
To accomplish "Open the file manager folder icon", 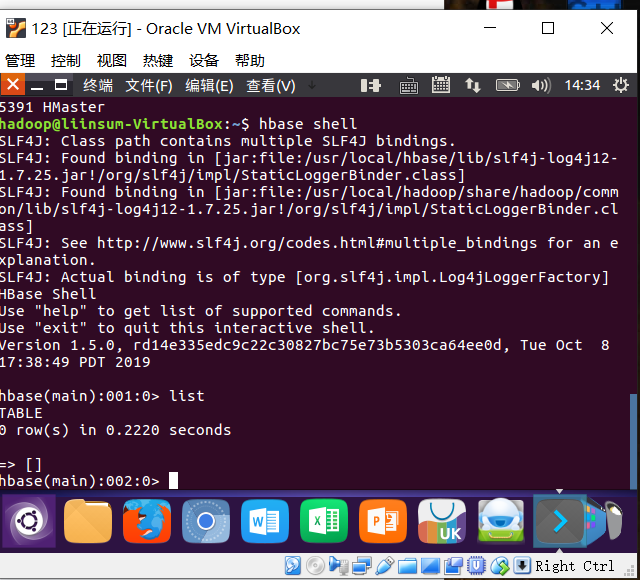I will pos(88,521).
